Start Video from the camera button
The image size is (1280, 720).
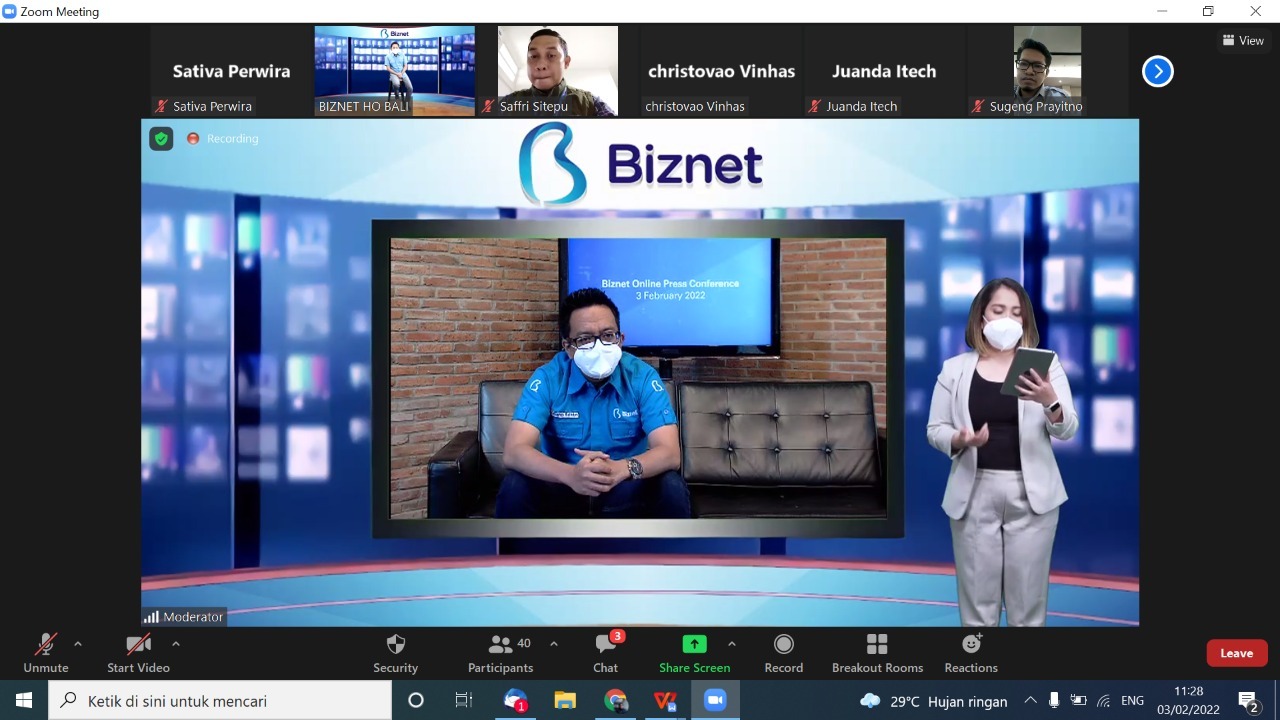[x=138, y=654]
